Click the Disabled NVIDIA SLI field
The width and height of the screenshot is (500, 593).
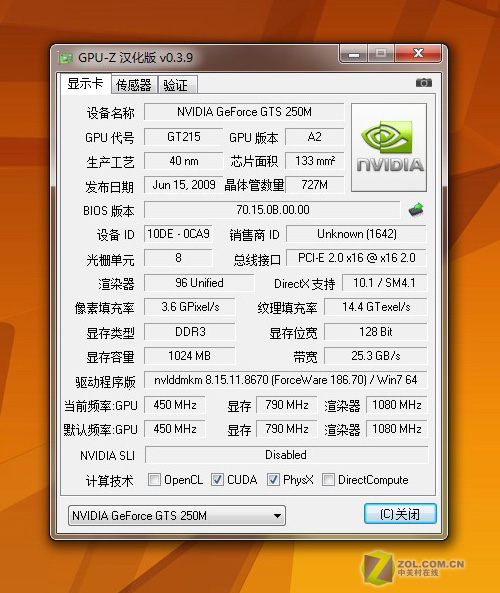click(286, 455)
